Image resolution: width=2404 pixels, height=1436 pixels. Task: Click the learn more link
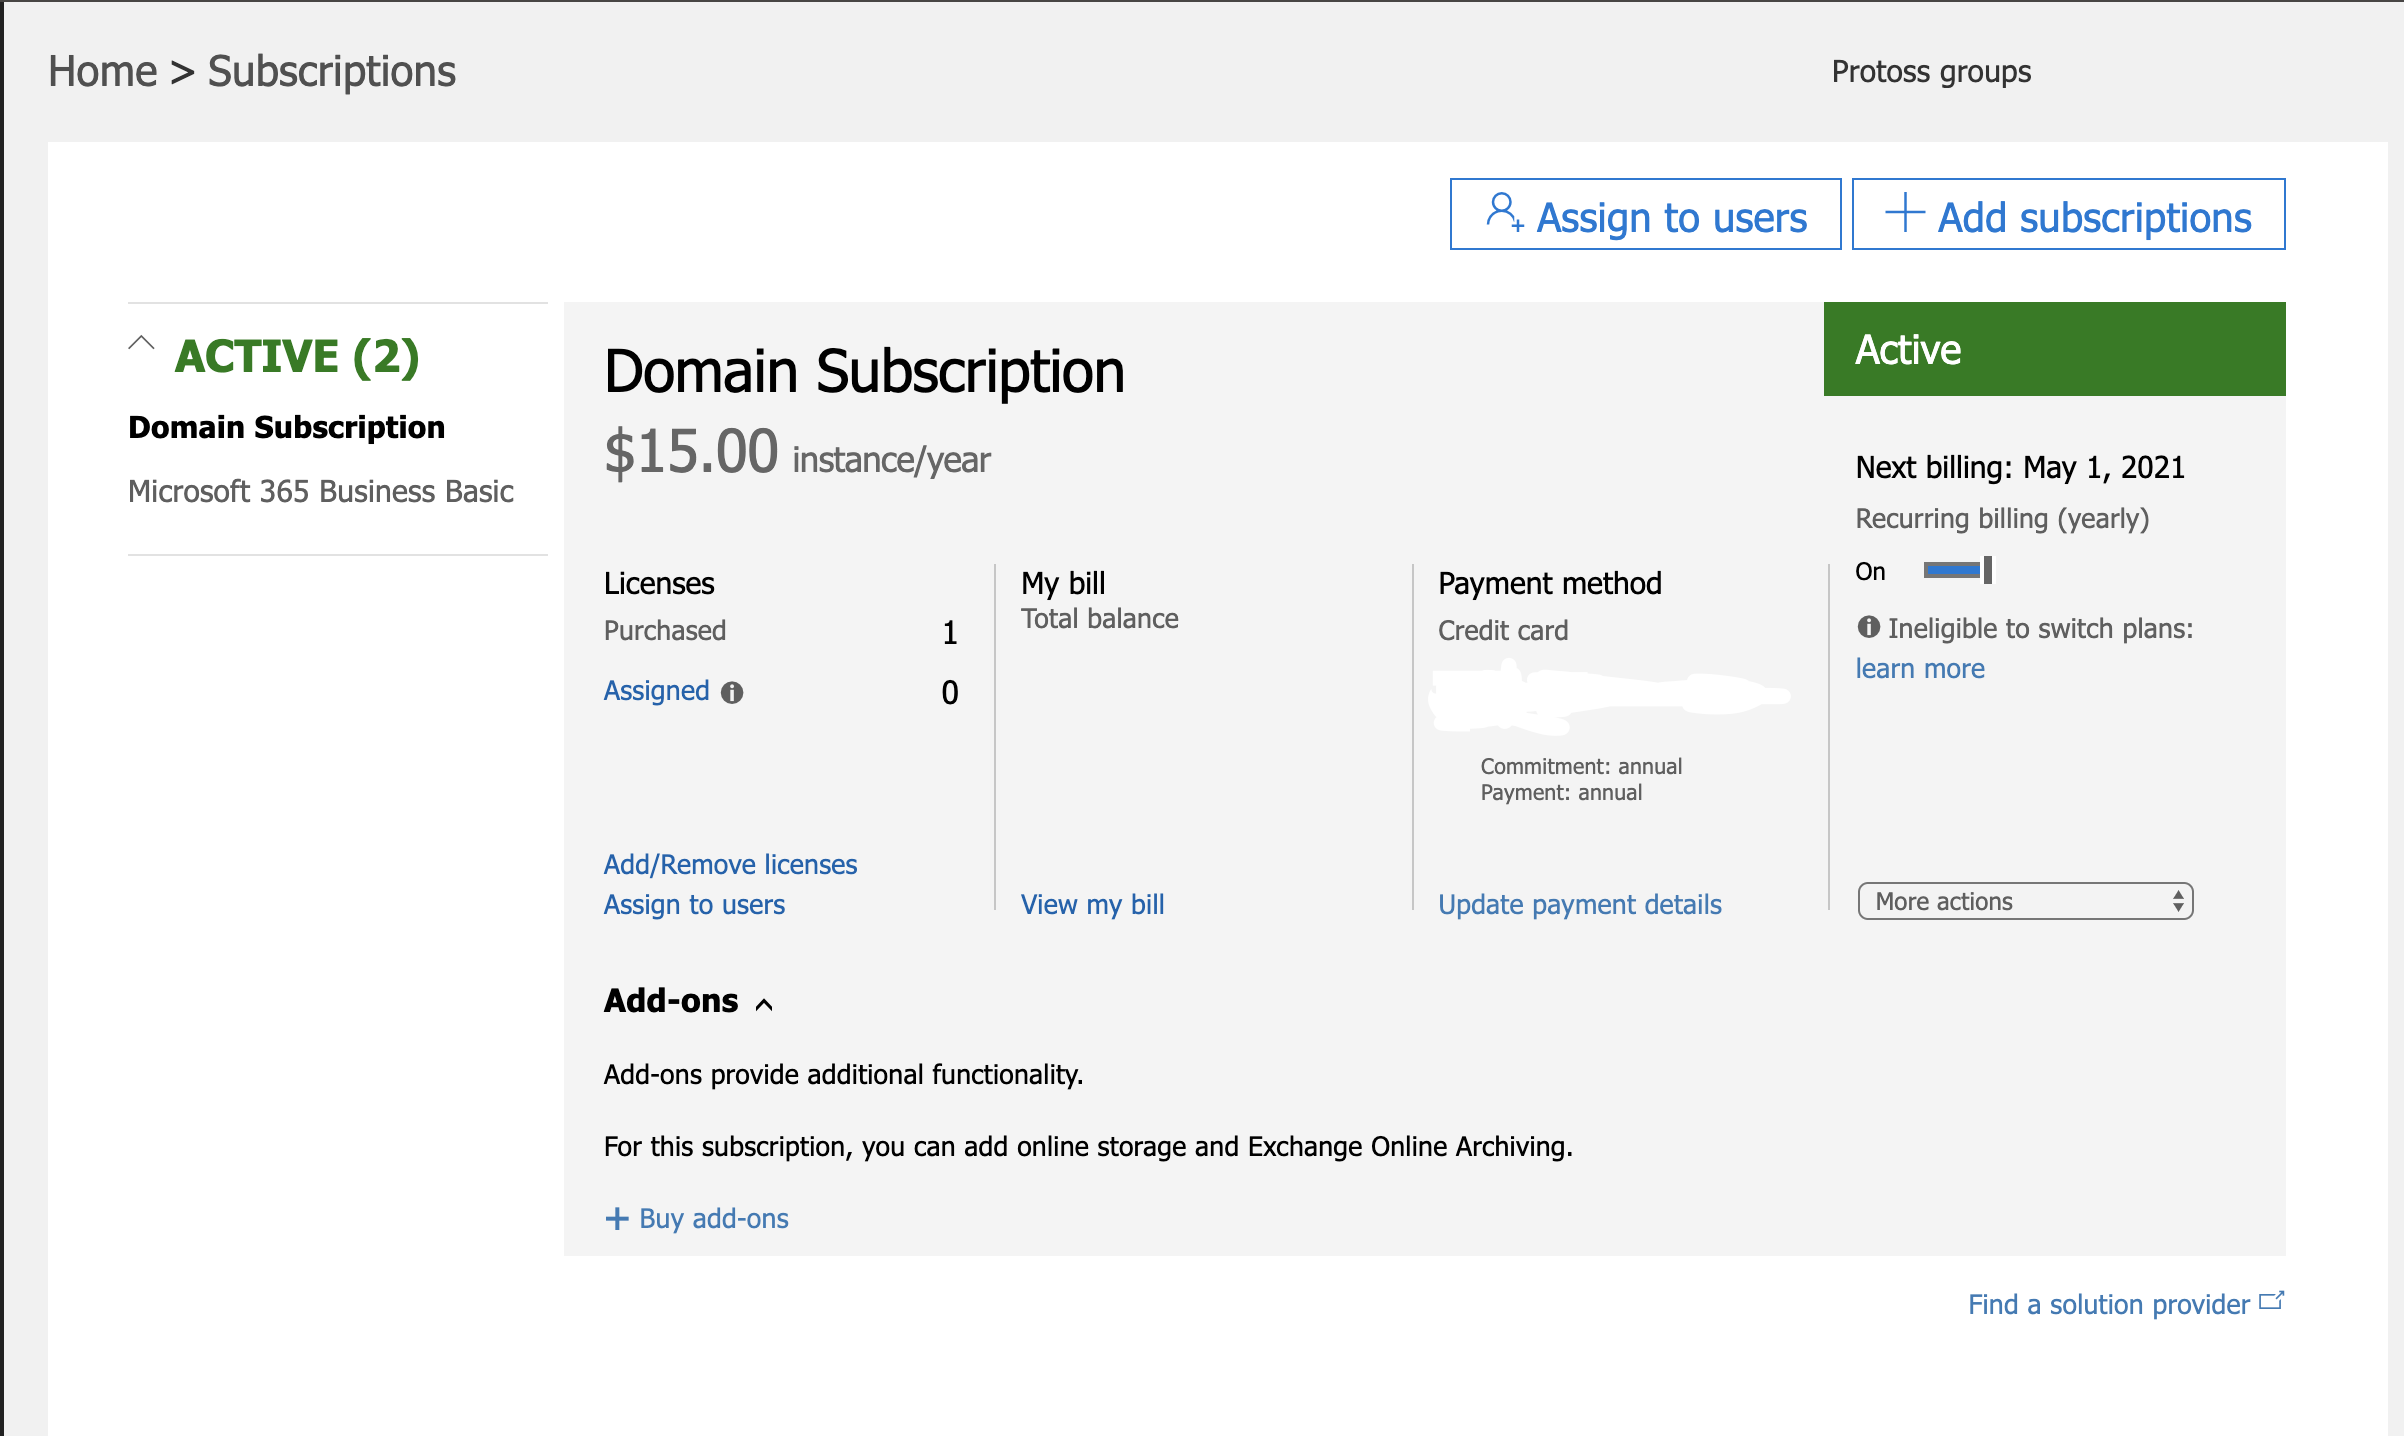tap(1919, 668)
